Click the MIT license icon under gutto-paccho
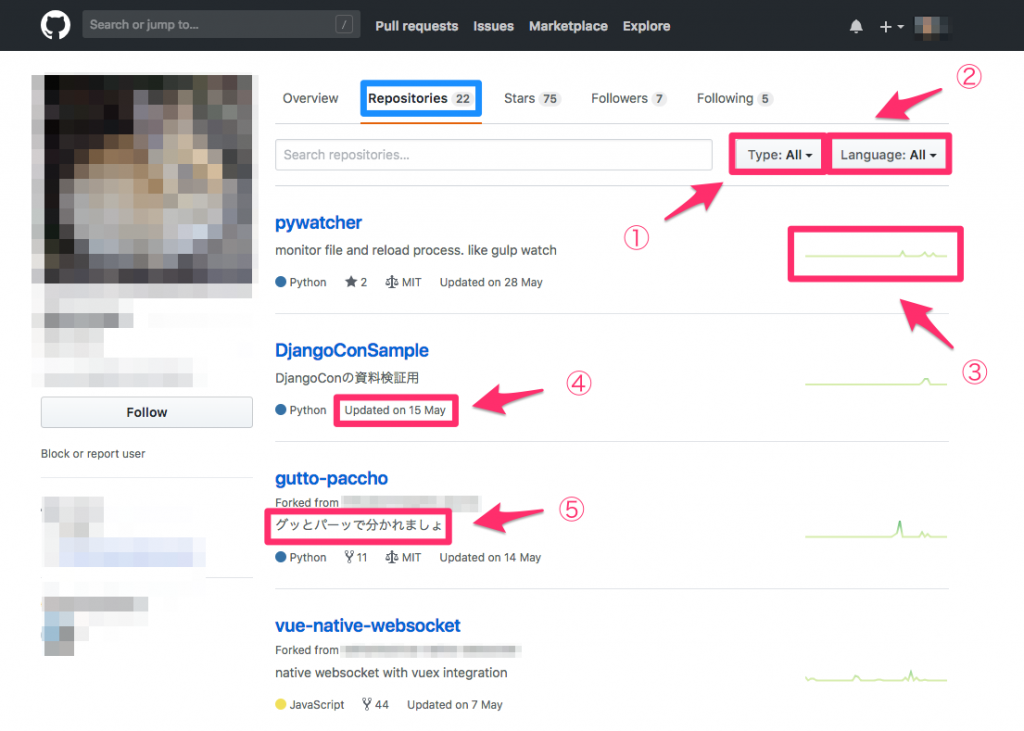1024x731 pixels. 392,557
